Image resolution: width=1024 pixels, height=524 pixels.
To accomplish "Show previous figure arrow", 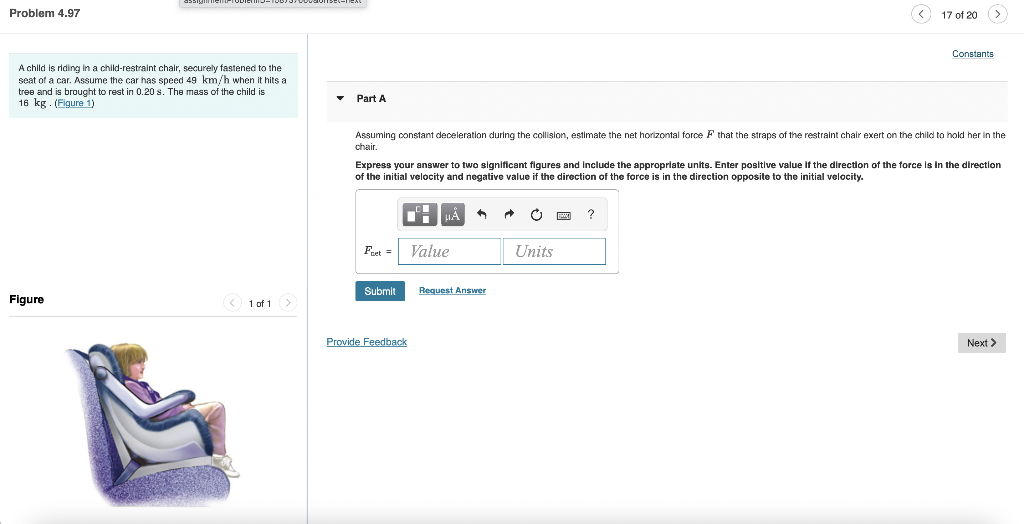I will [232, 303].
